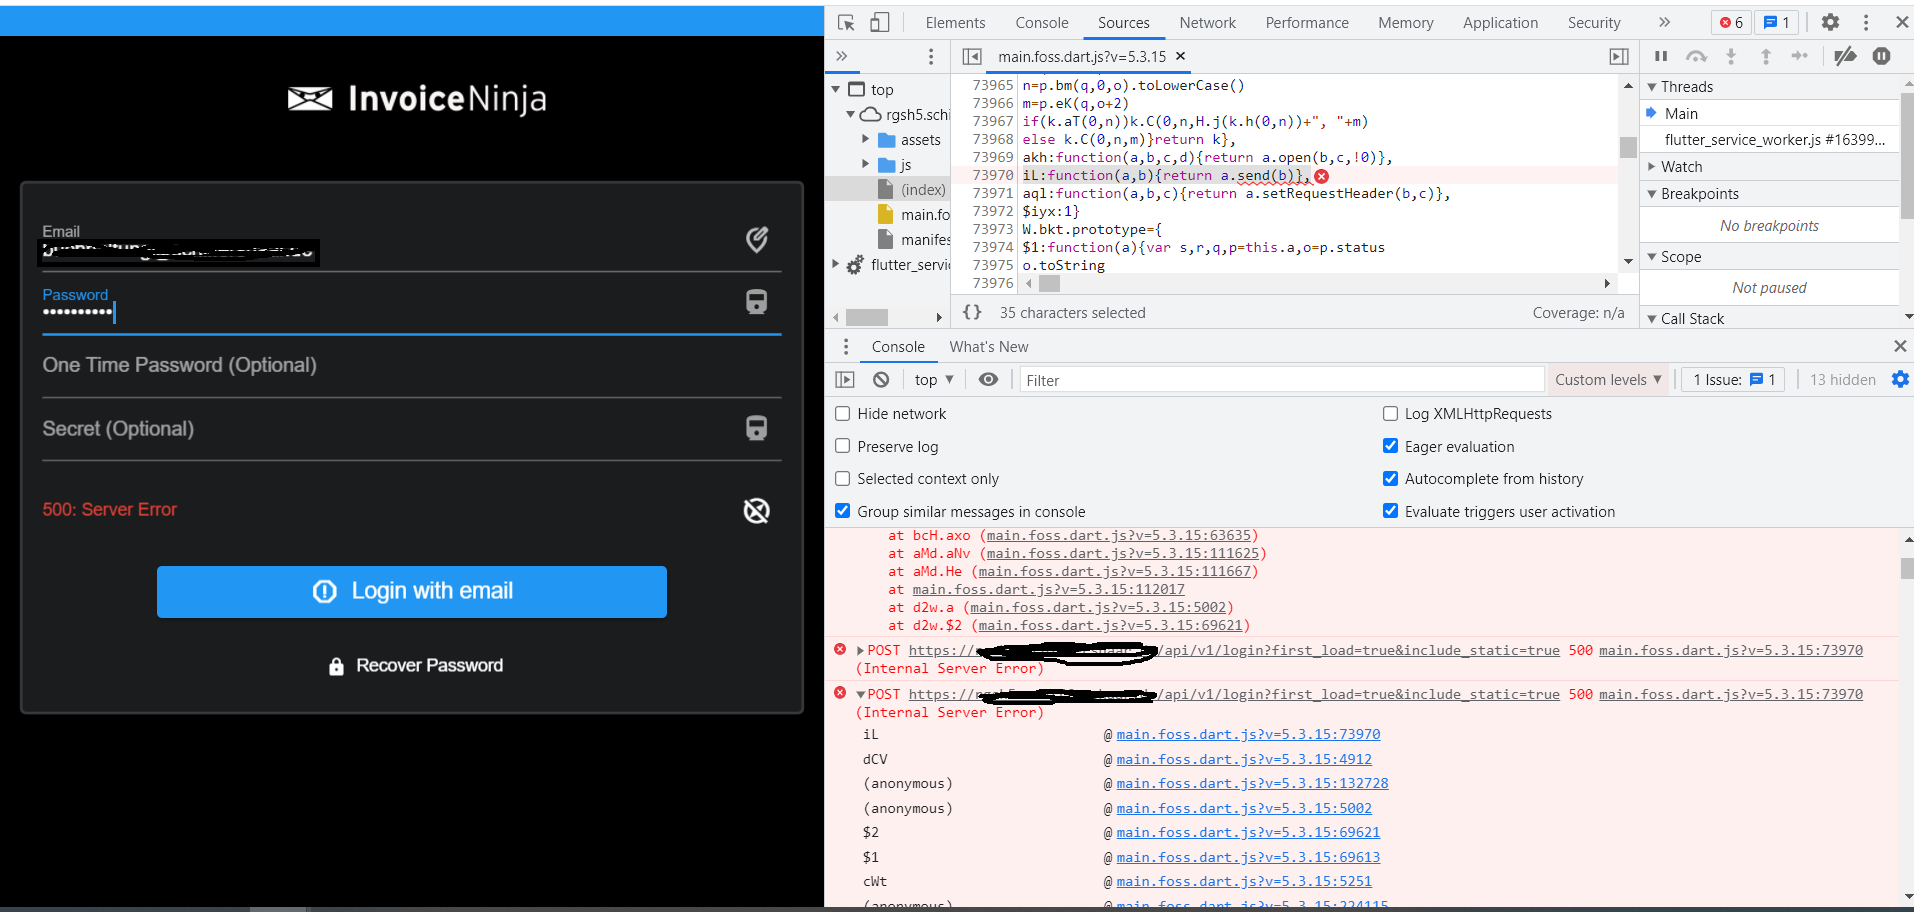The image size is (1914, 912).
Task: Expand the assets folder in tree
Action: (x=866, y=140)
